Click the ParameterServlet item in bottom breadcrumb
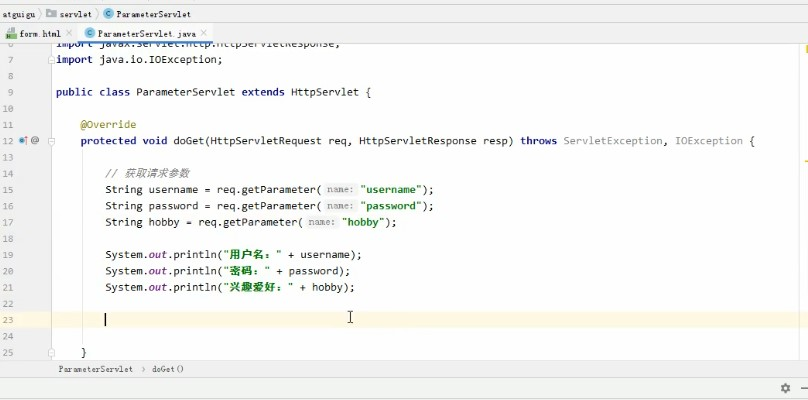The width and height of the screenshot is (808, 400). (95, 369)
